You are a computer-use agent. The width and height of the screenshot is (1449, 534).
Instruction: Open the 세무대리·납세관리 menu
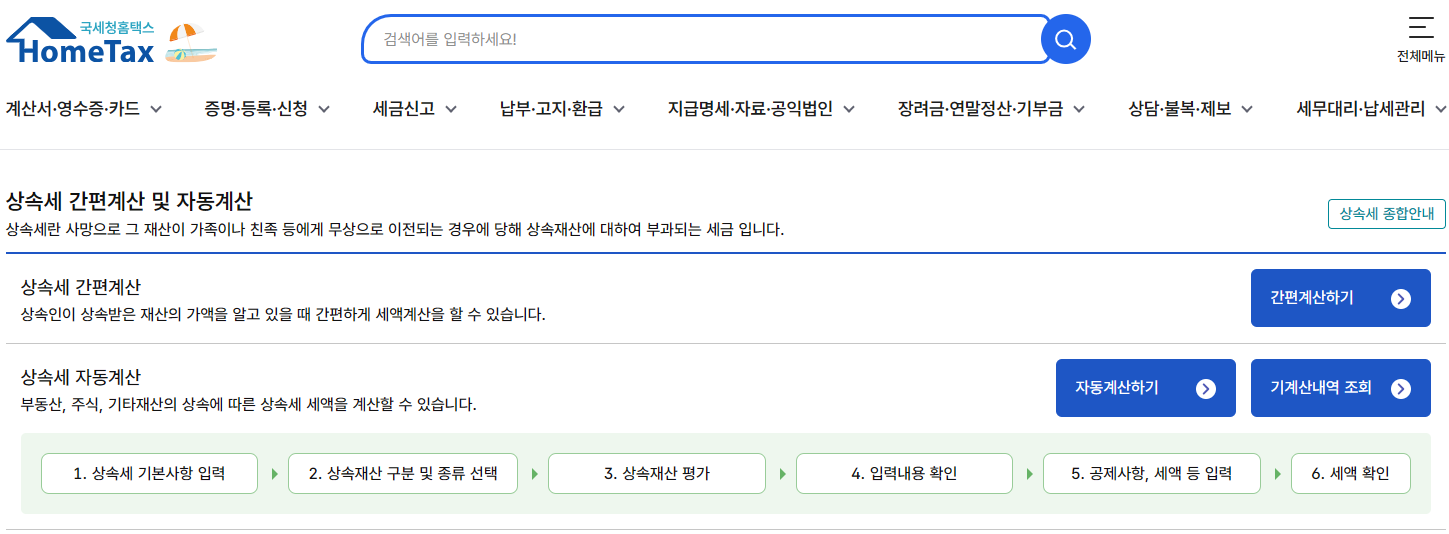1360,109
